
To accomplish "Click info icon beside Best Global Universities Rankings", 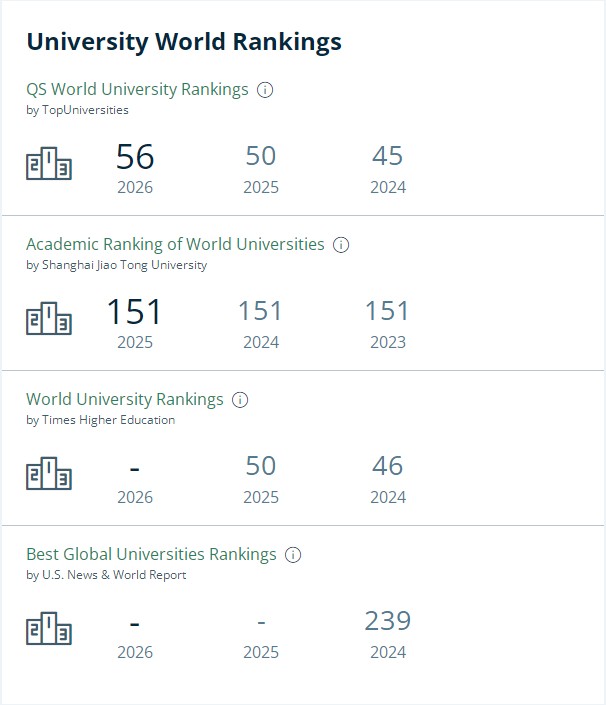I will [x=293, y=555].
